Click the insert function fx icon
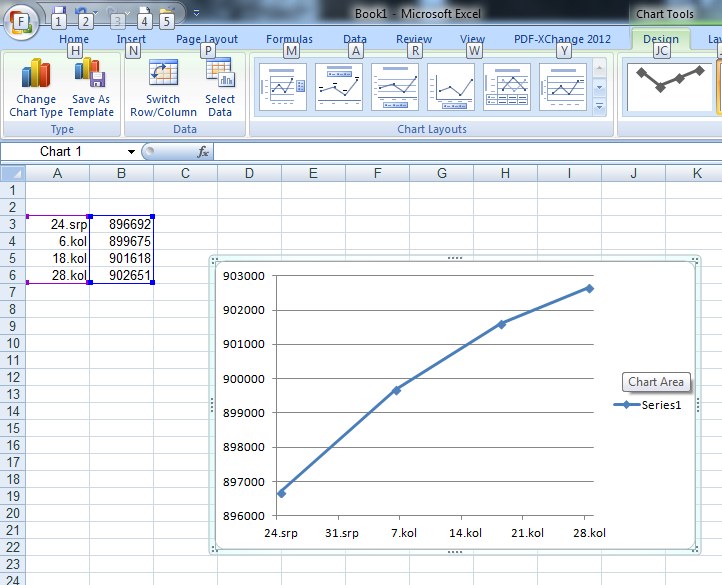Image resolution: width=722 pixels, height=585 pixels. (203, 152)
